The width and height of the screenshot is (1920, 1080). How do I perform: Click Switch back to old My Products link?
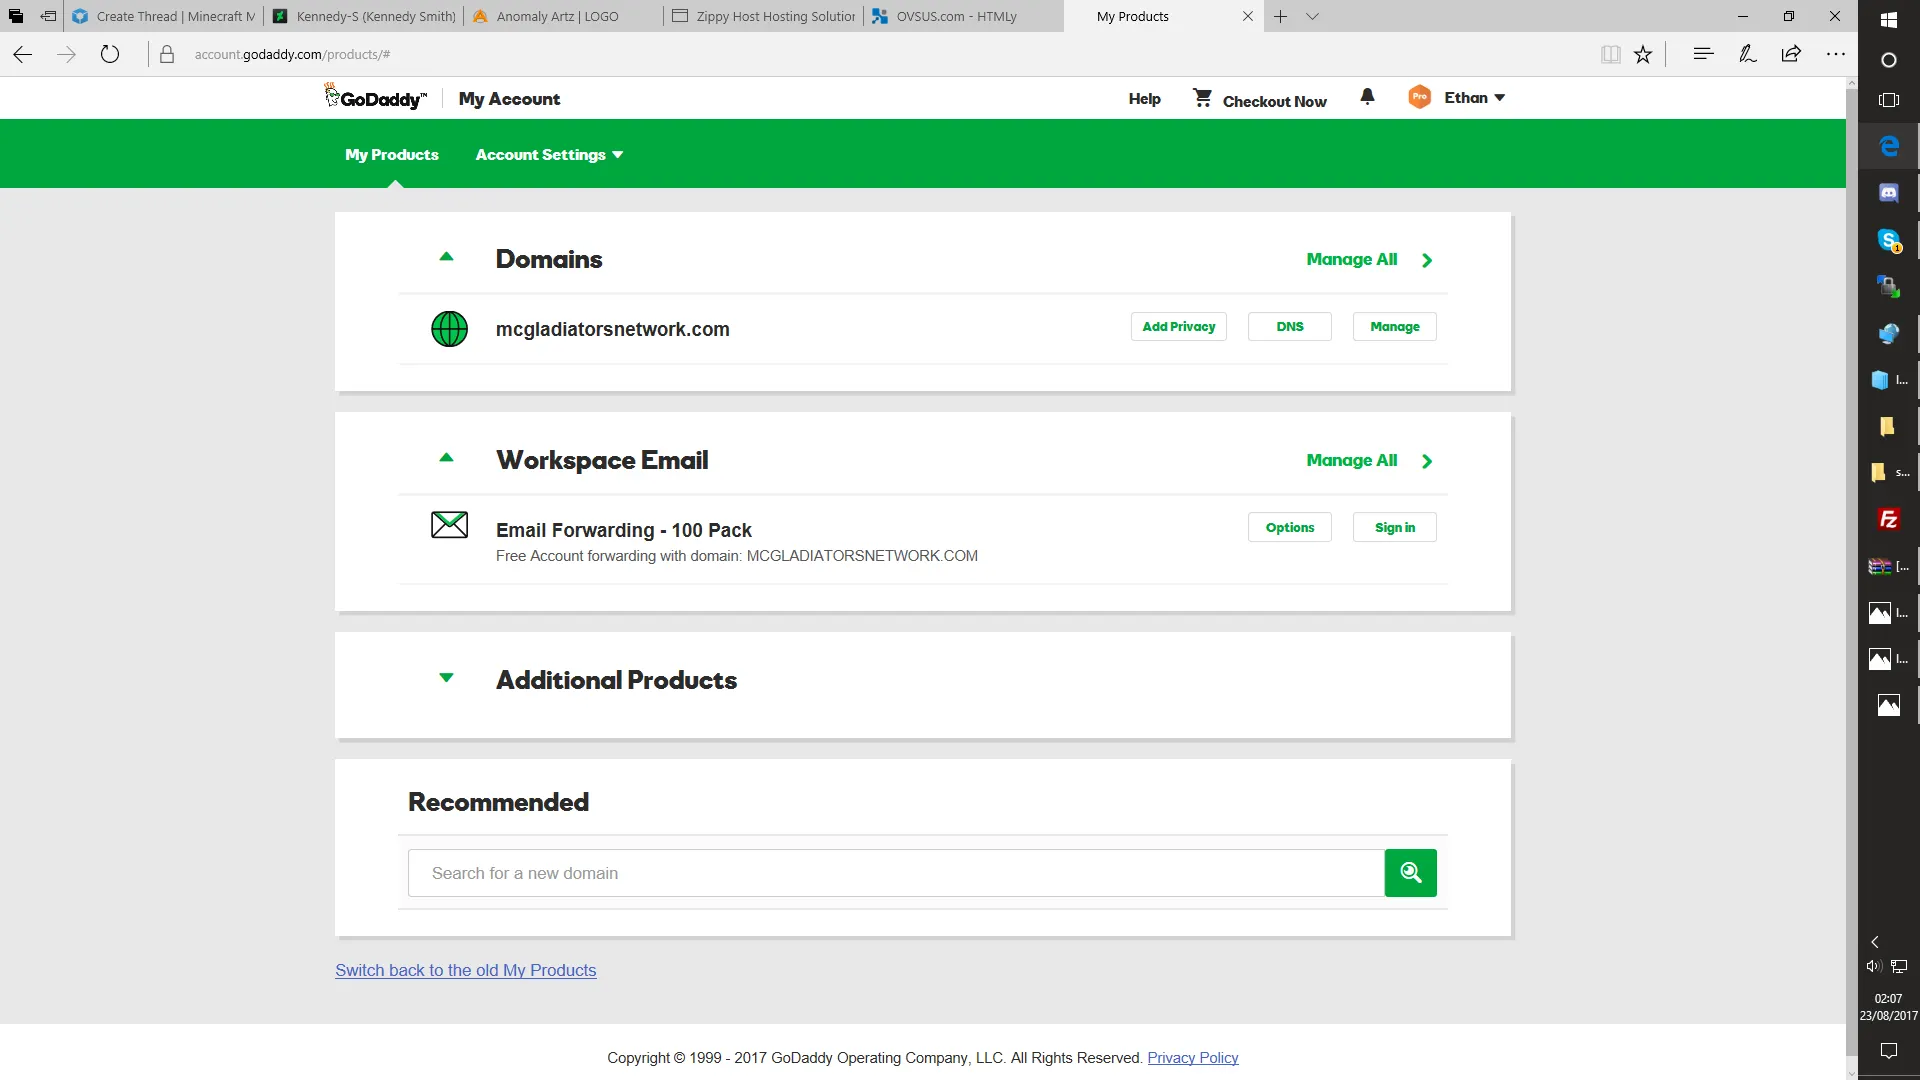point(466,971)
